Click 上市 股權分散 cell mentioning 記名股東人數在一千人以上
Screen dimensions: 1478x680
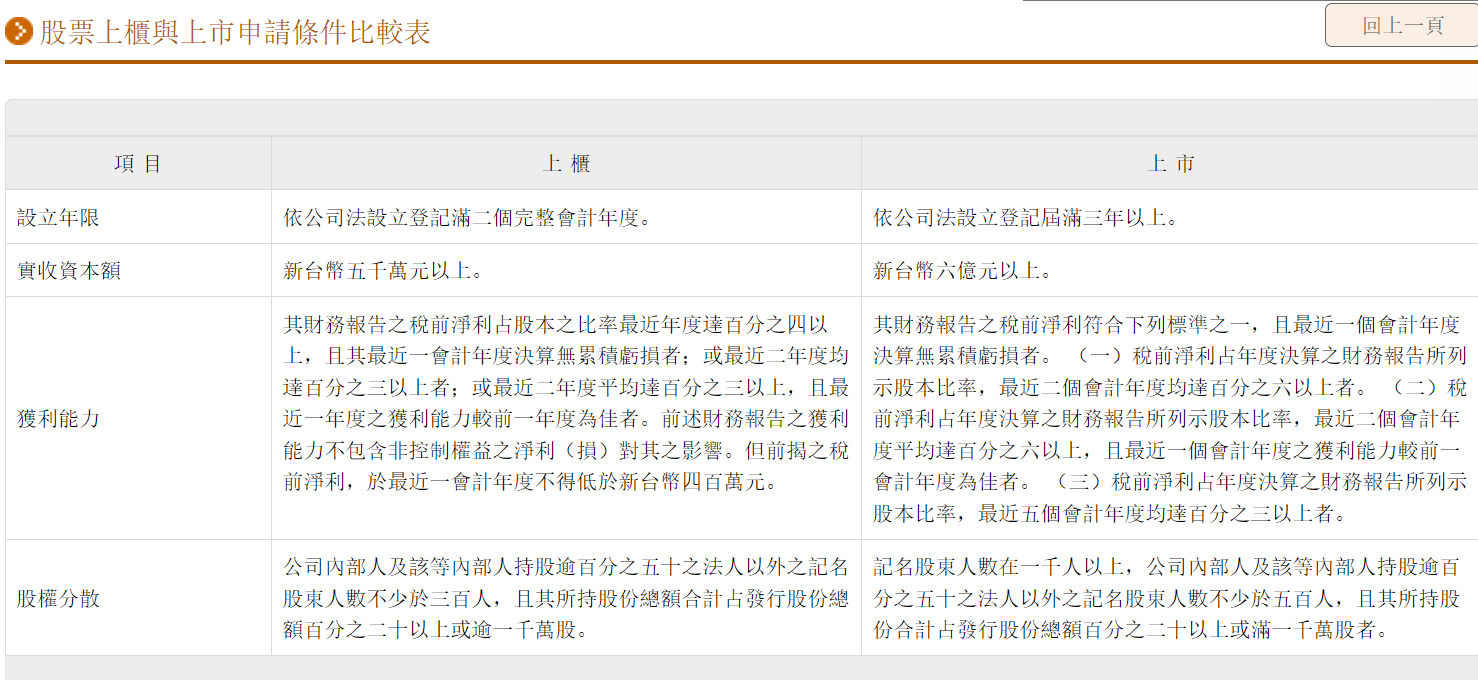click(1169, 598)
